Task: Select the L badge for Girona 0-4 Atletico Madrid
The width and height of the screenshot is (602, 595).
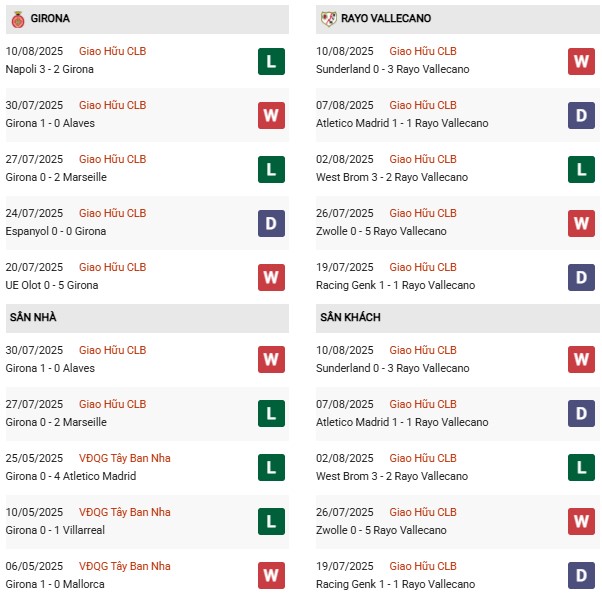Action: click(x=271, y=468)
